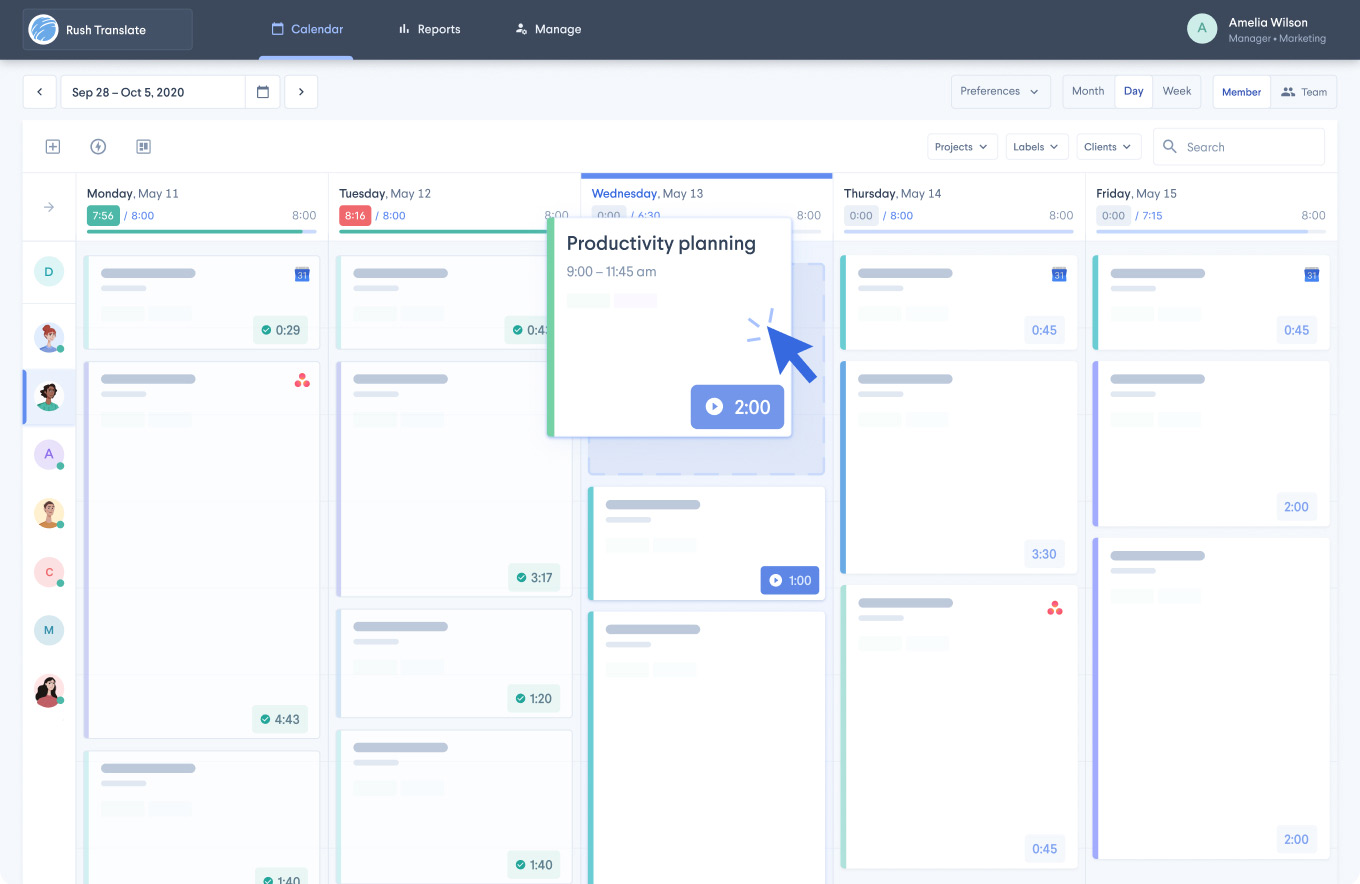Click the search magnifier icon

1169,146
